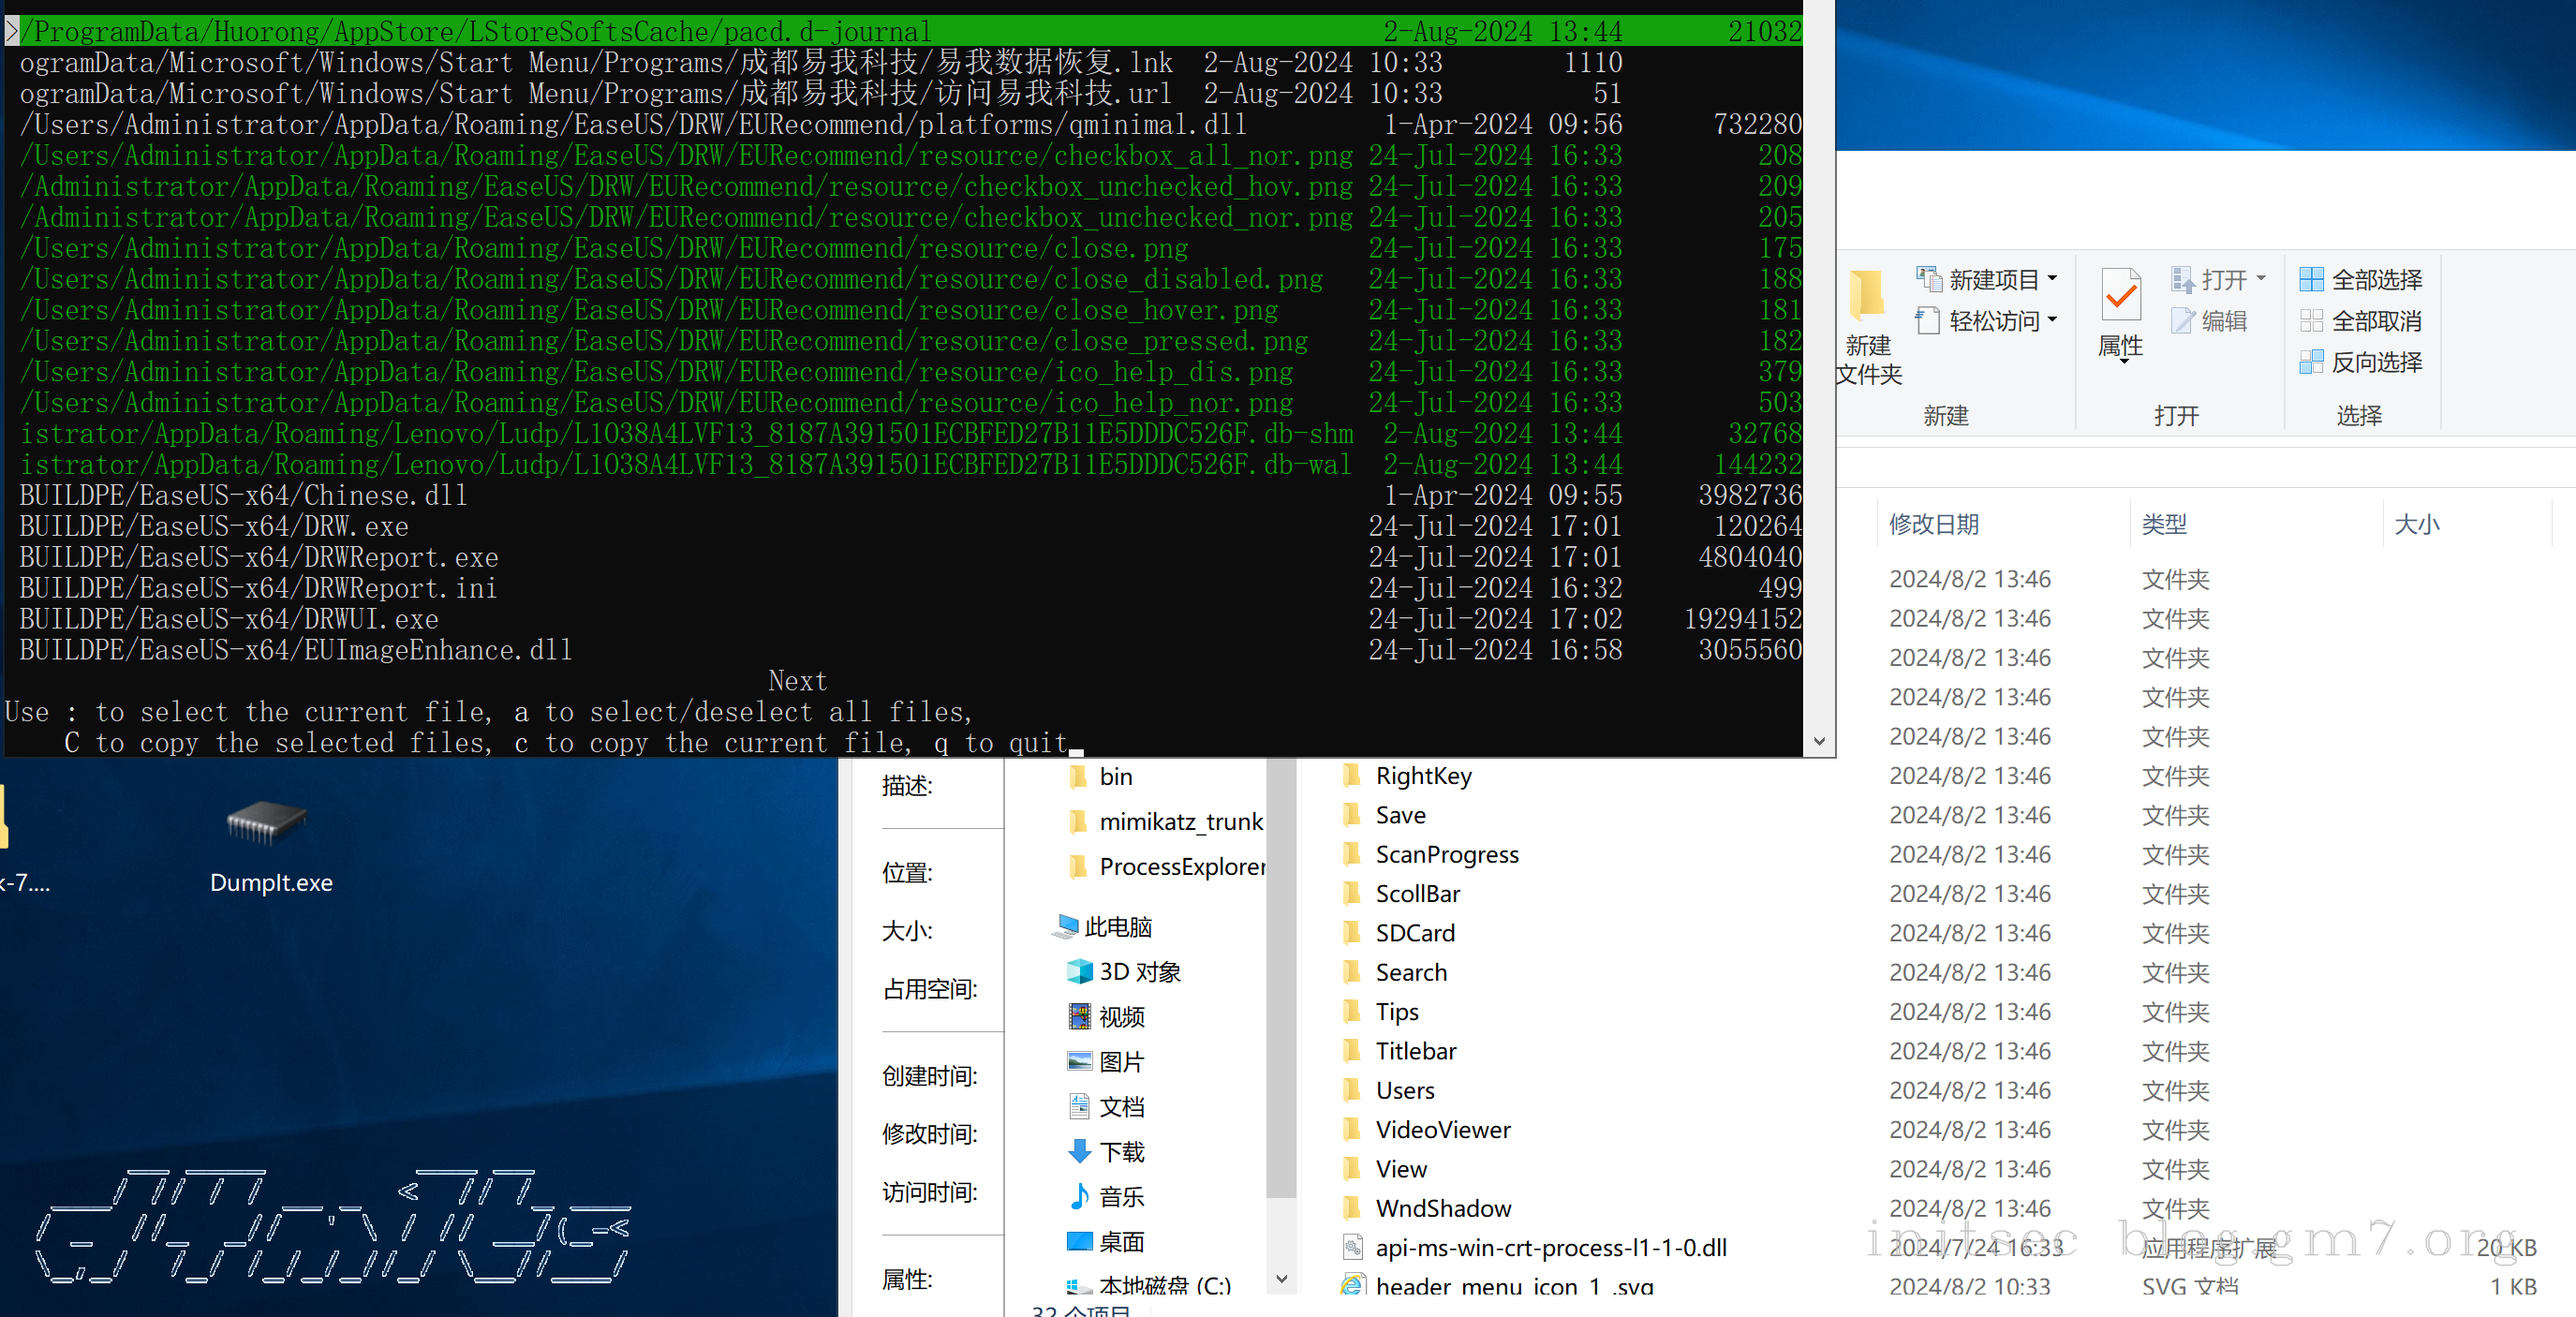Click the Select None ribbon icon
The height and width of the screenshot is (1317, 2576).
[x=2311, y=321]
